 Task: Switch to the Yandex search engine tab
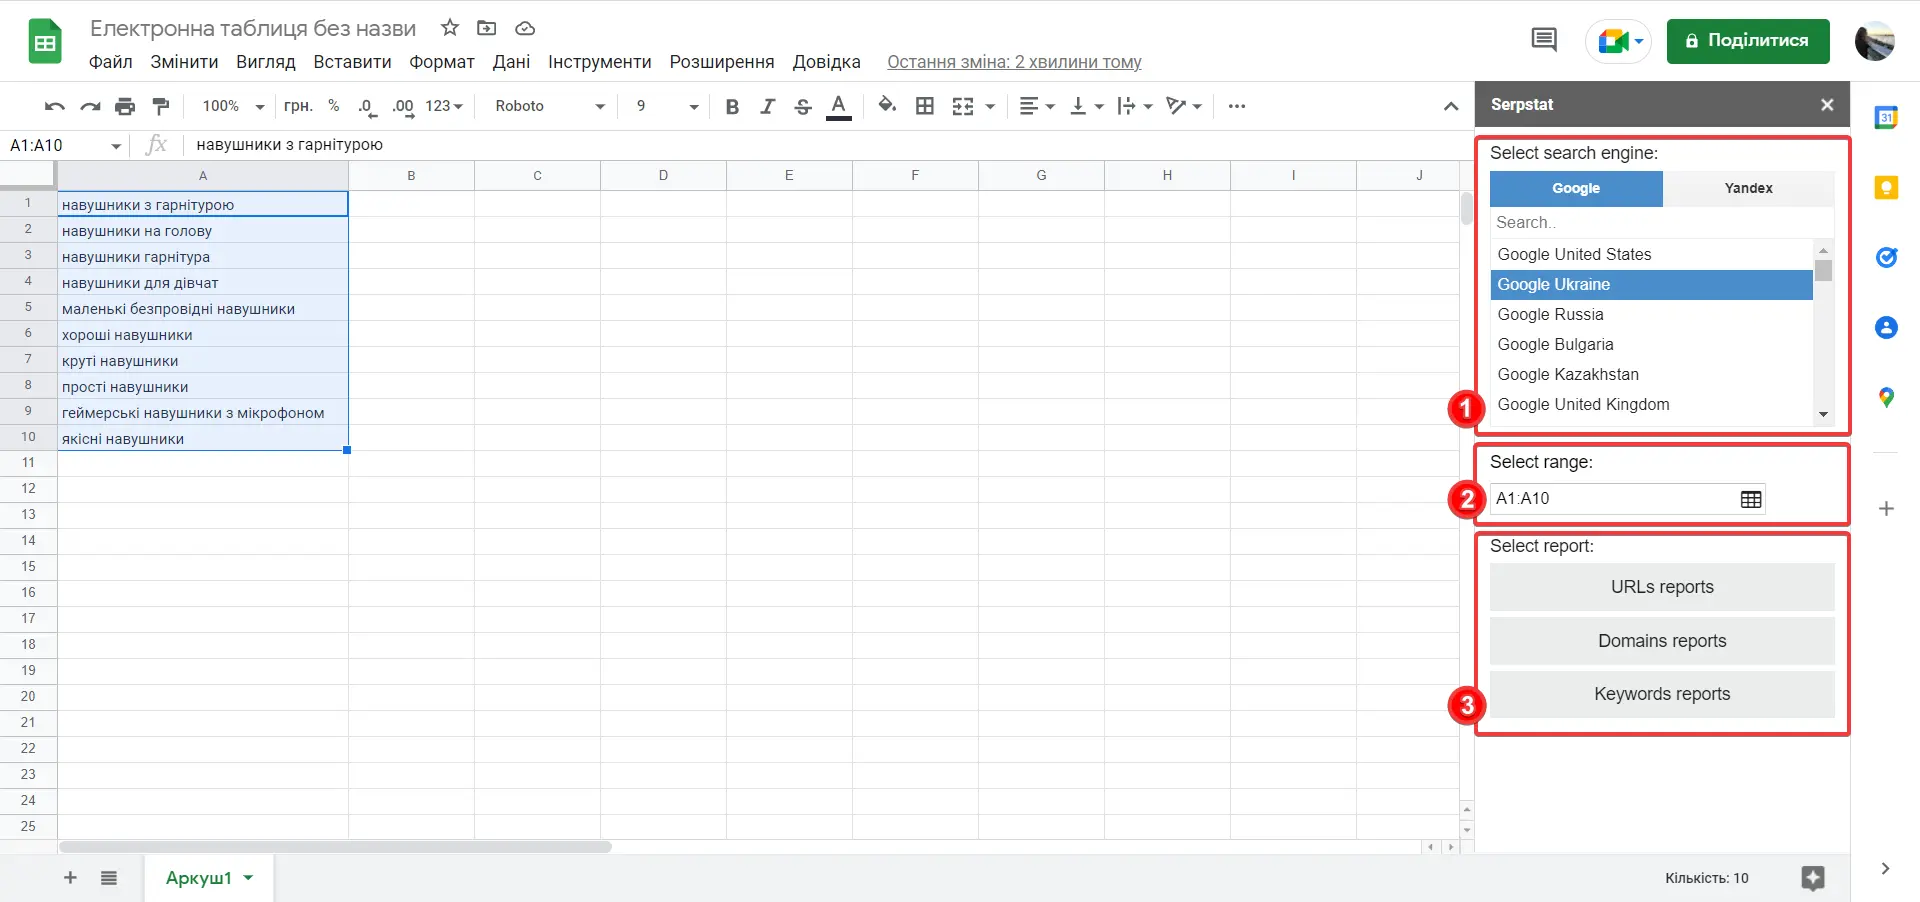pyautogui.click(x=1749, y=188)
